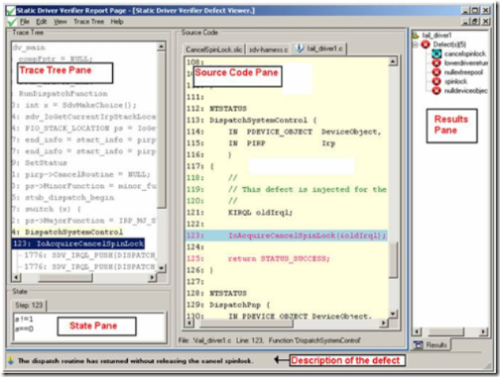Click the lowerdriverreturn red defect icon
Viewport: 500px width, 377px height.
(x=436, y=63)
